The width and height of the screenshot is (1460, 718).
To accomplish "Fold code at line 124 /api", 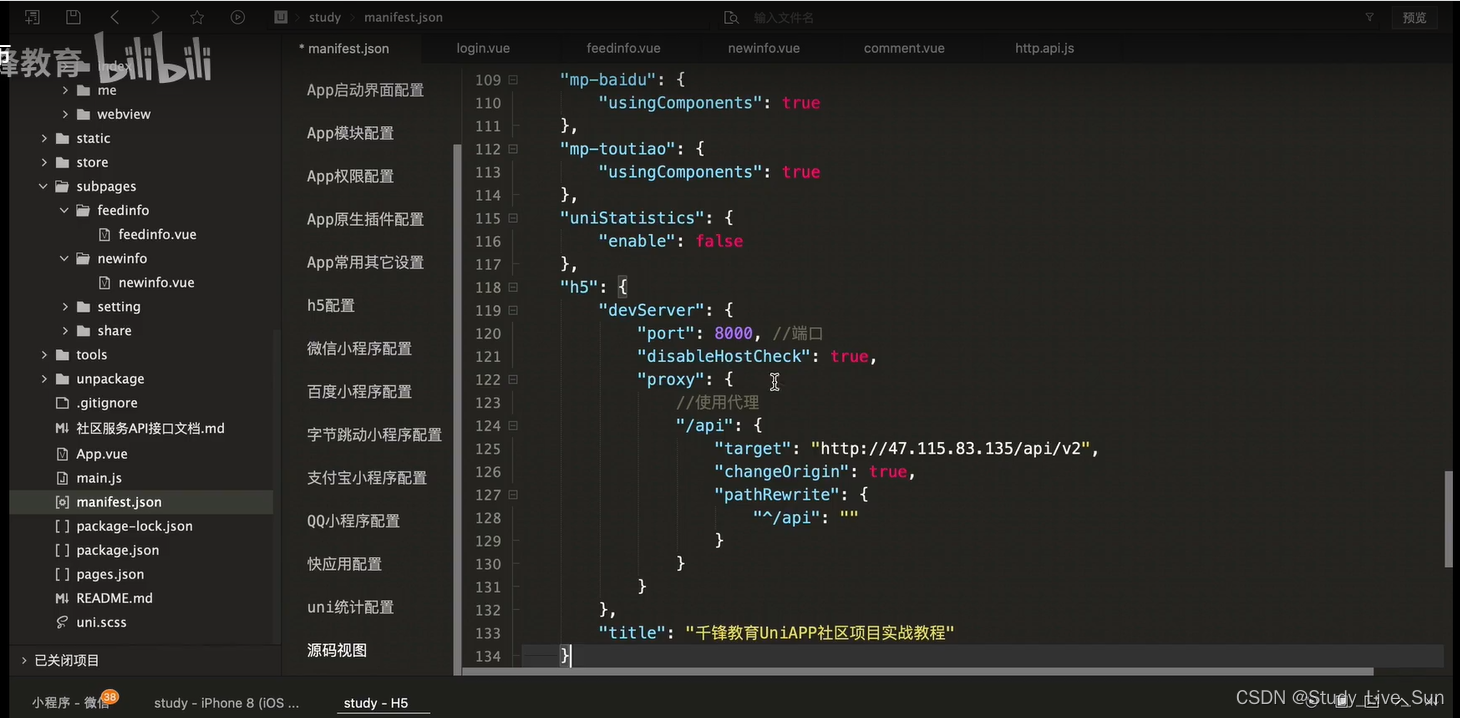I will pyautogui.click(x=513, y=425).
